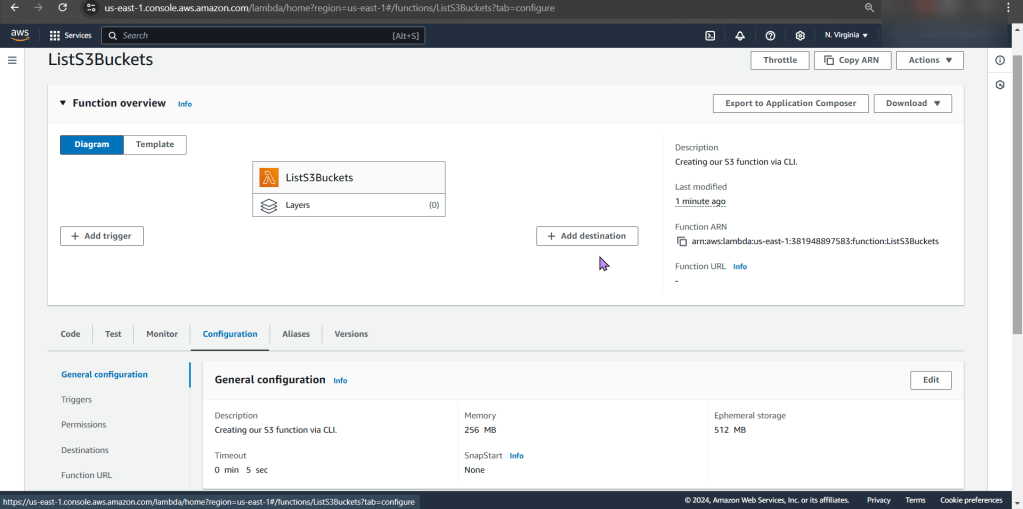
Task: Click the Lambda icon in ListS3Buckets diagram
Action: tap(269, 178)
